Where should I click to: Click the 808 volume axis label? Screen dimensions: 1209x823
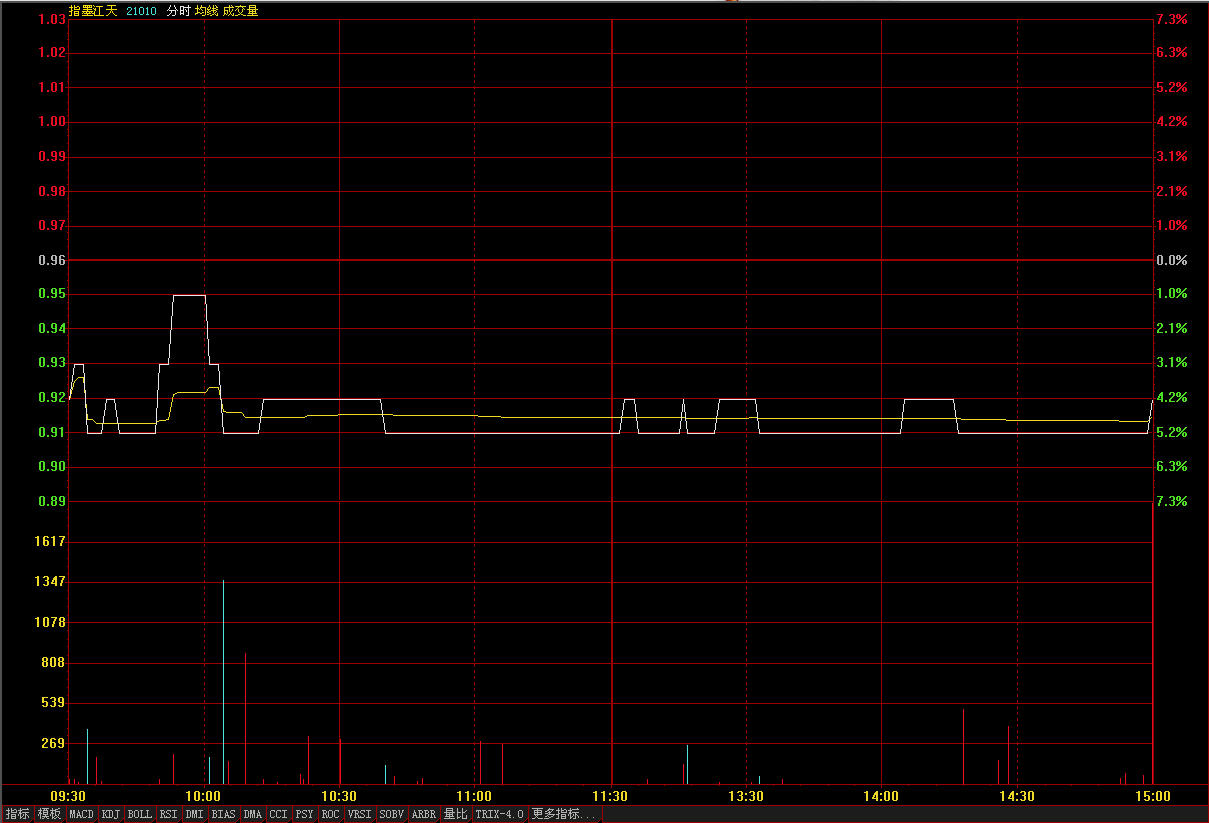click(x=54, y=662)
